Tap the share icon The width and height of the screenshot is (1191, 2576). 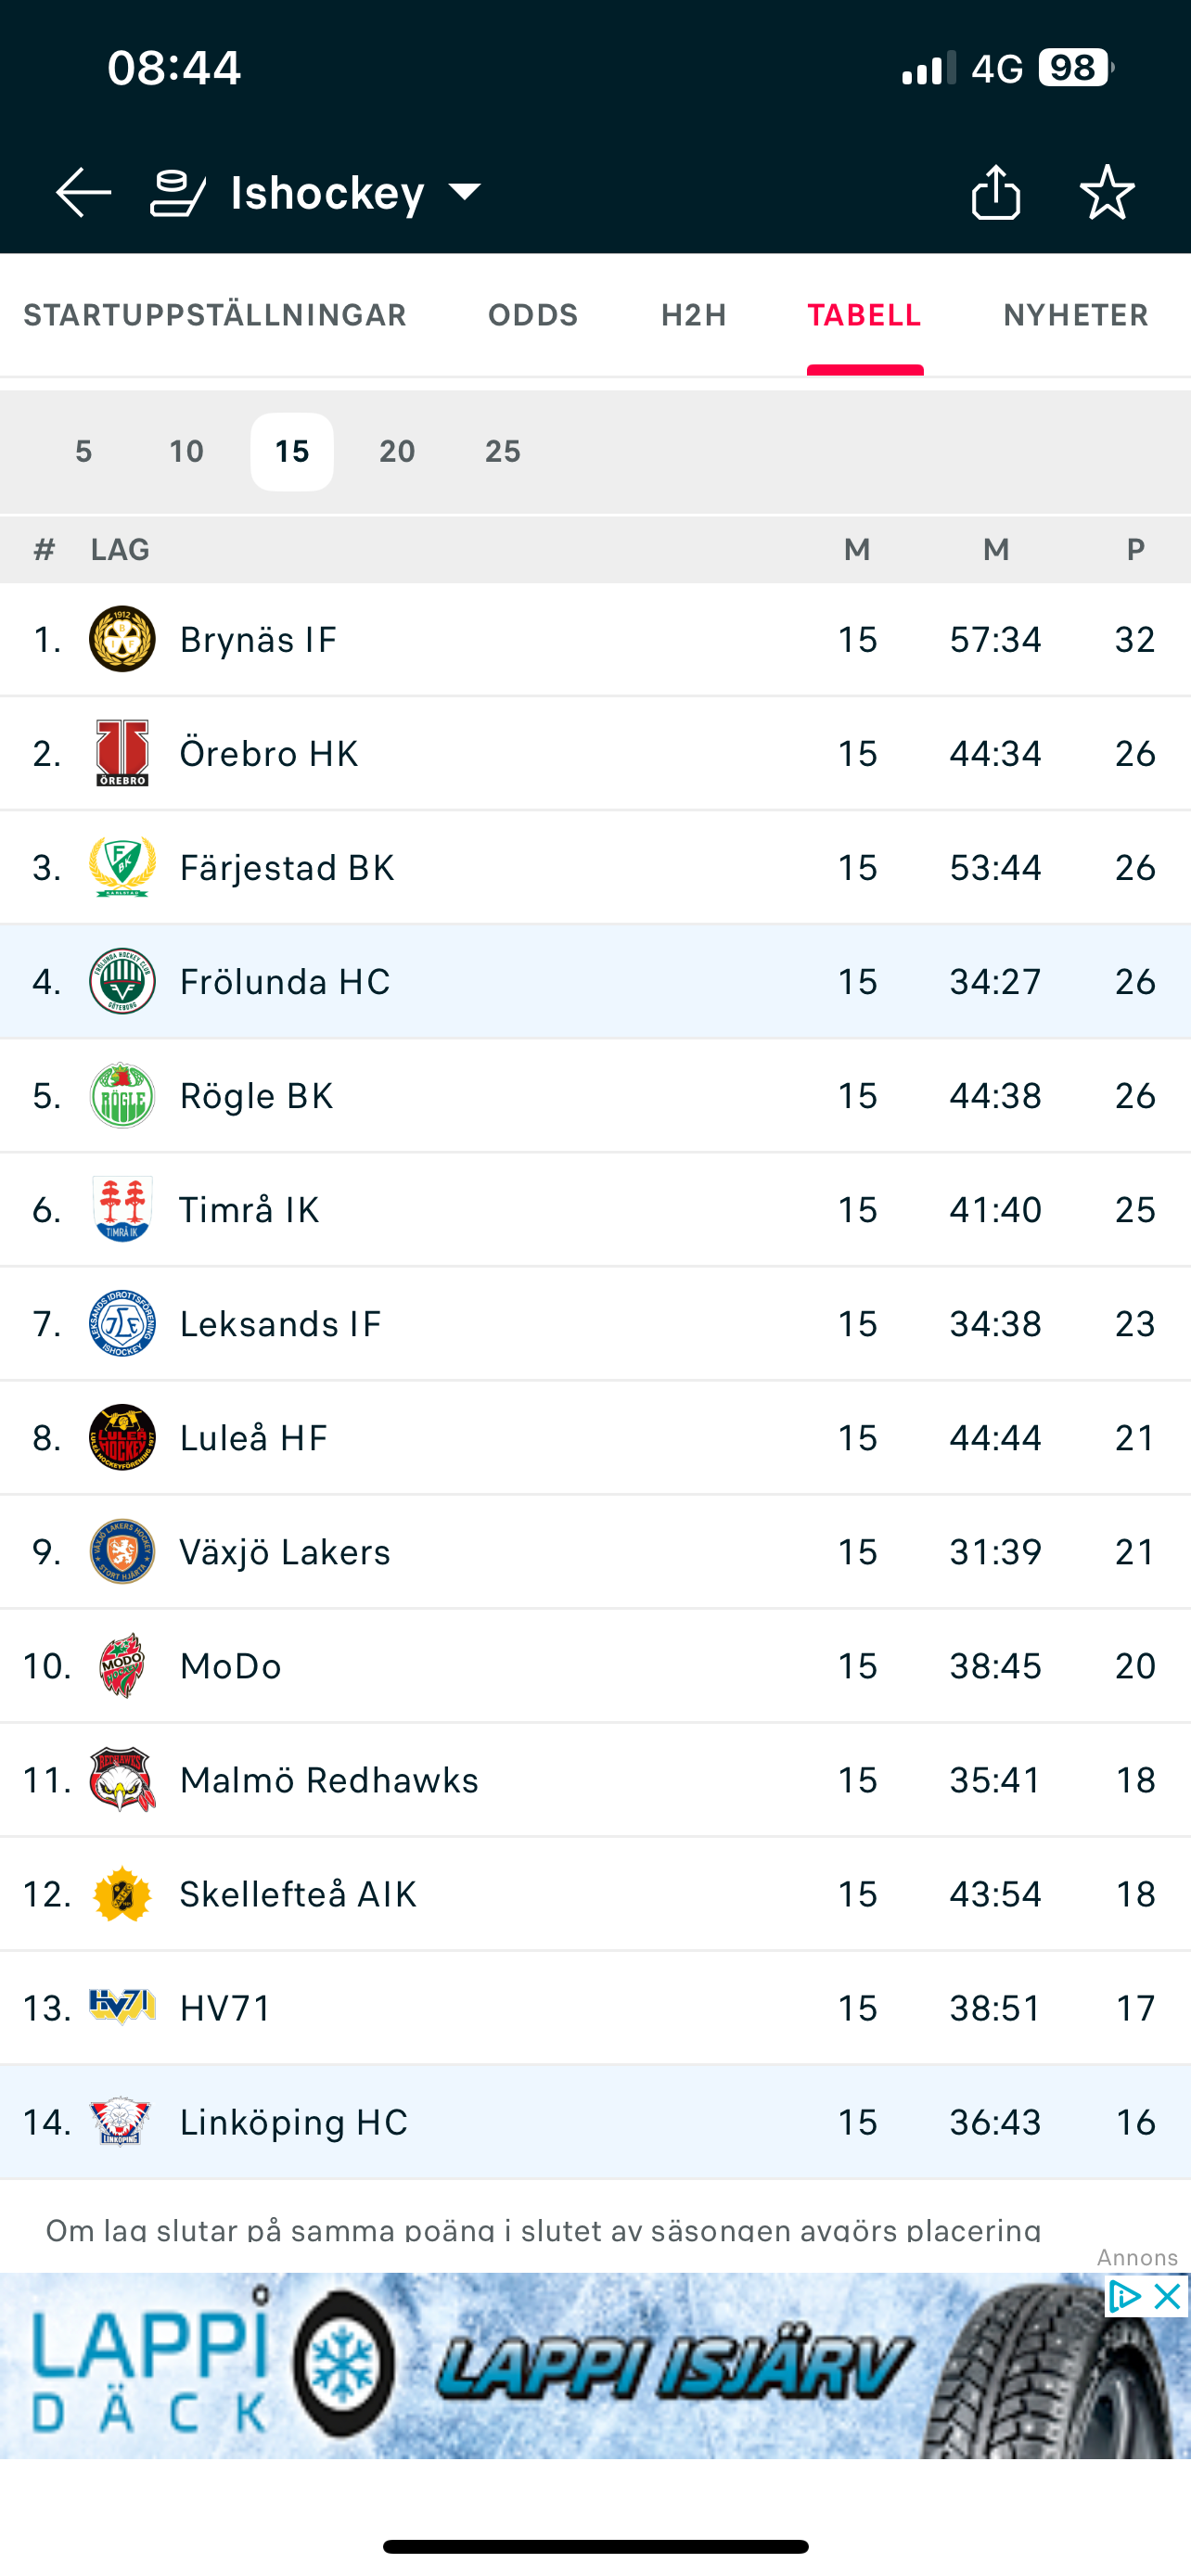pyautogui.click(x=995, y=191)
